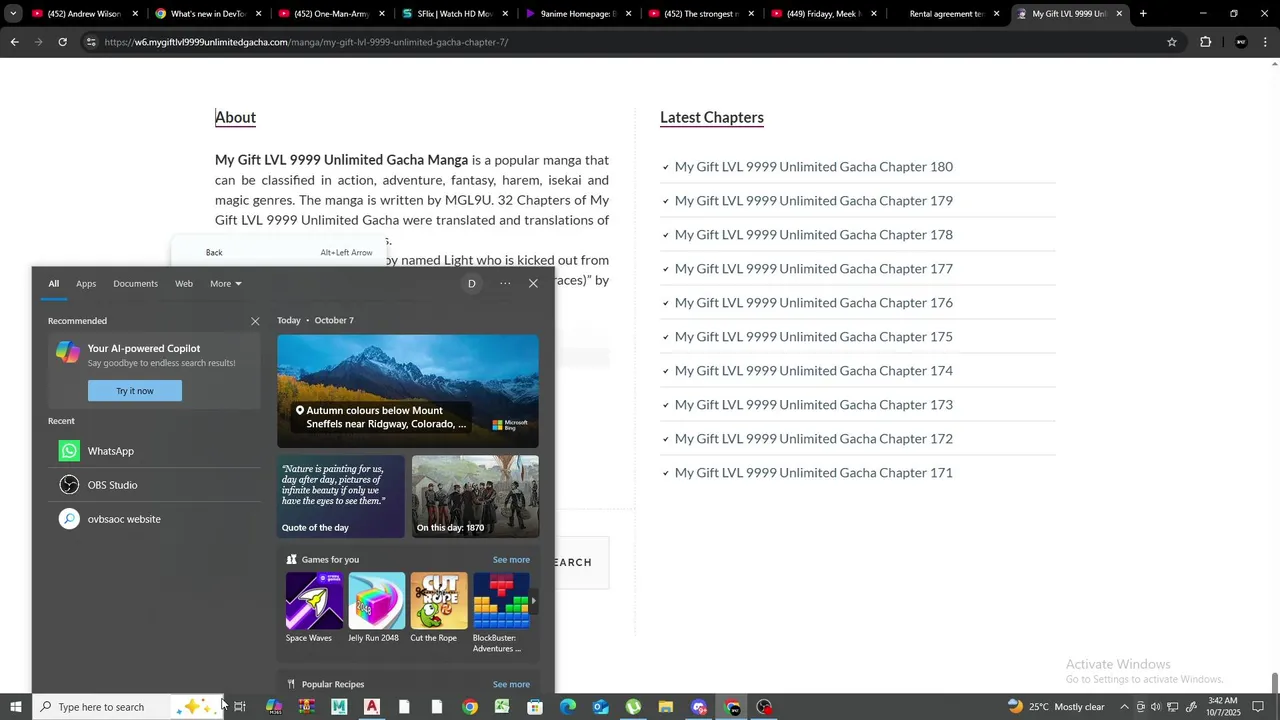Switch to the 9anime Homepage tab
The width and height of the screenshot is (1280, 720).
point(577,14)
